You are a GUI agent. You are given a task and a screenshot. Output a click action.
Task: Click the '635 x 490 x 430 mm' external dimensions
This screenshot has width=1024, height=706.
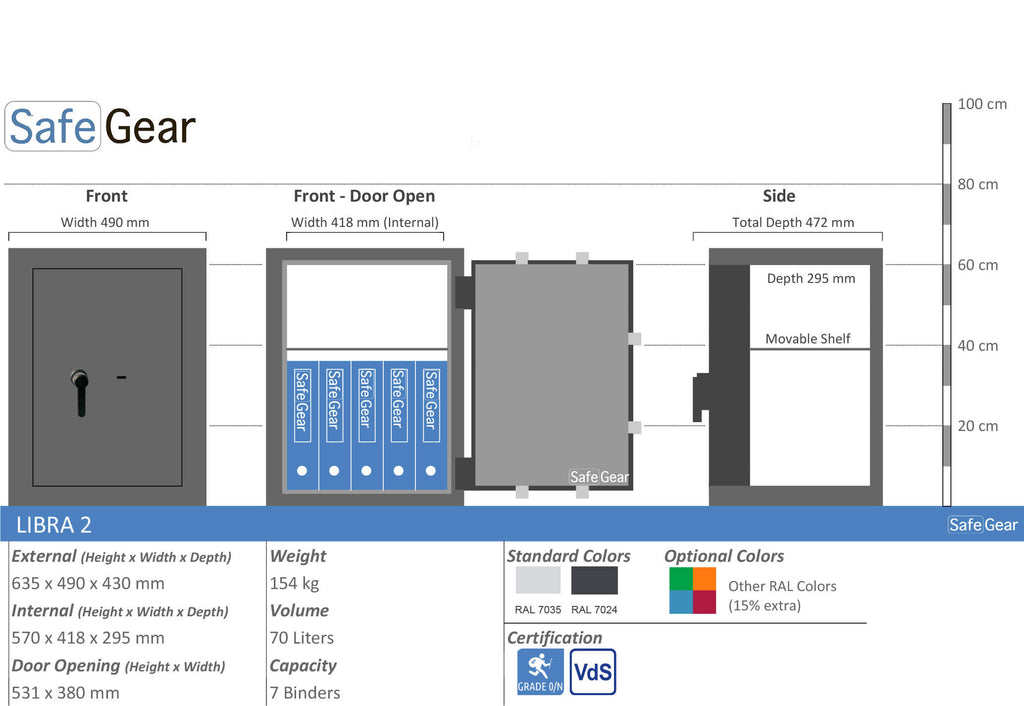[x=88, y=583]
